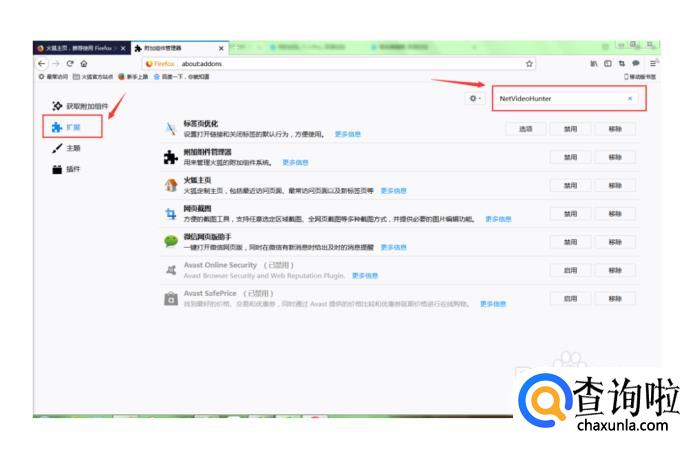
Task: Close the 火狐主页 tab
Action: pyautogui.click(x=123, y=48)
